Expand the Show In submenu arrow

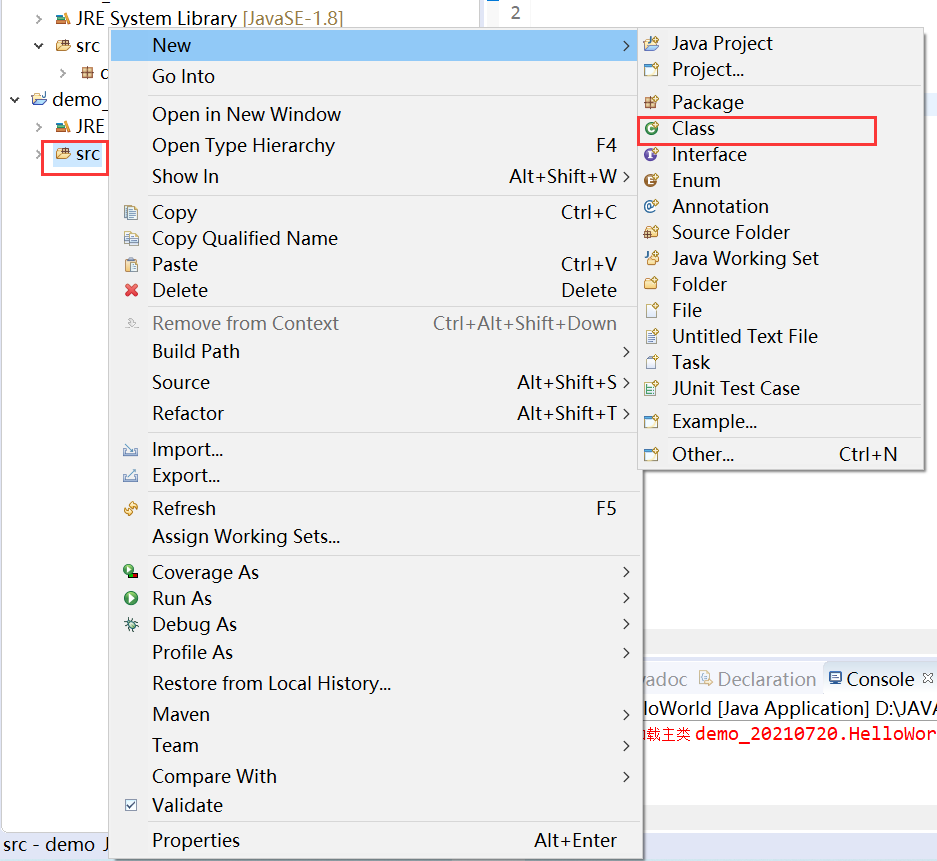[626, 176]
